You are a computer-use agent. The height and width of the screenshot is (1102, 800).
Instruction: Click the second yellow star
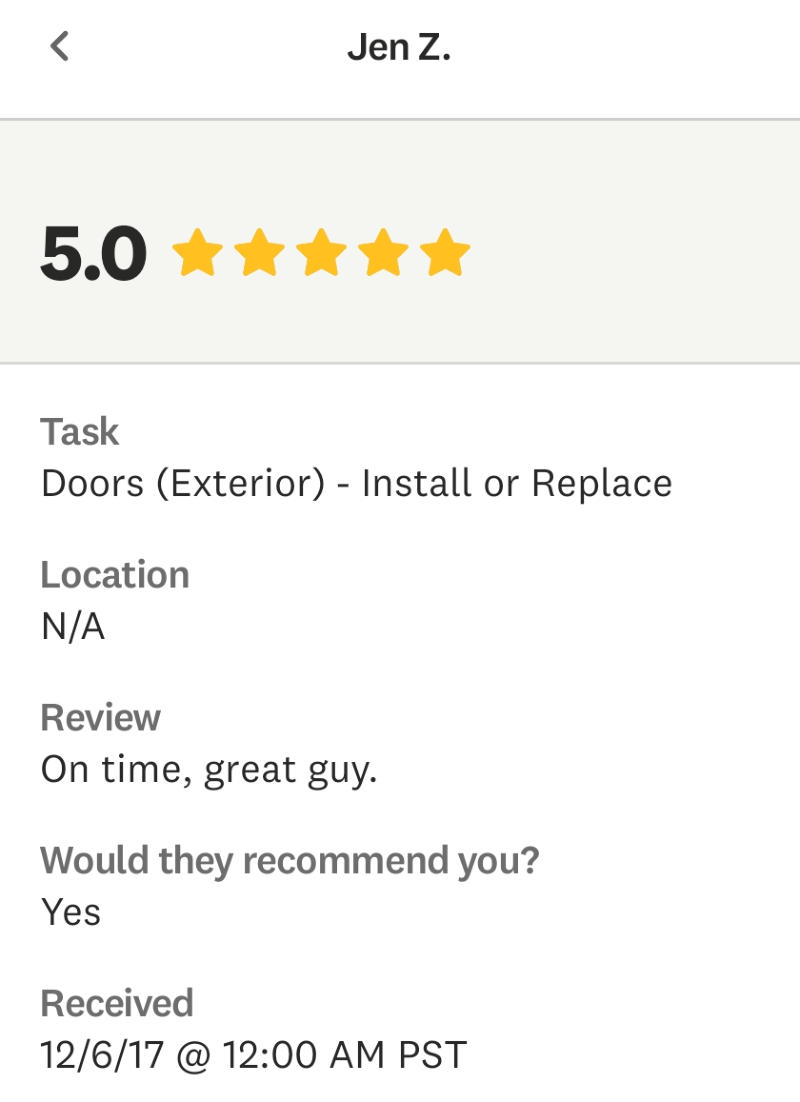(x=259, y=252)
